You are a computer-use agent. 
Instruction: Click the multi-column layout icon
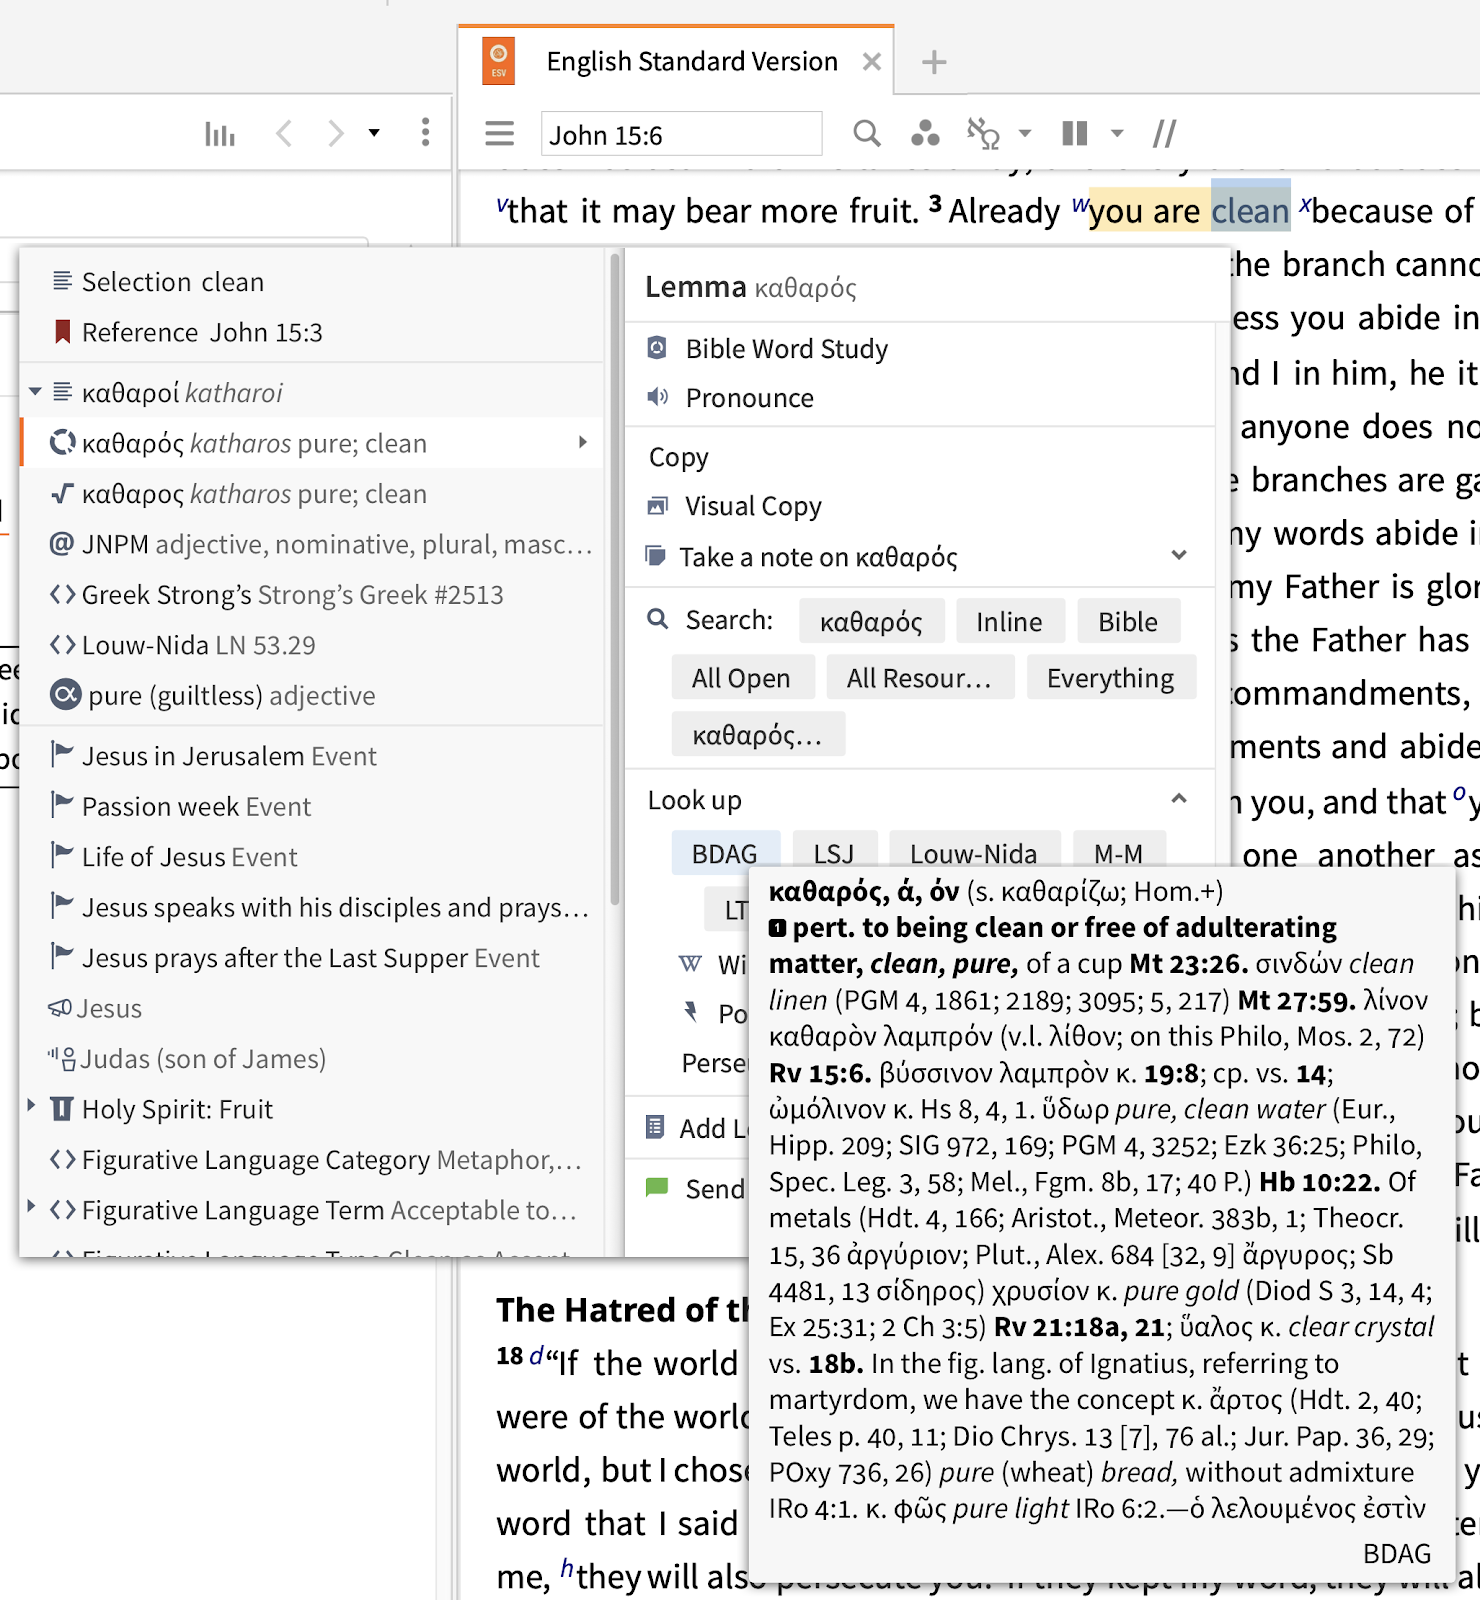(x=1075, y=133)
